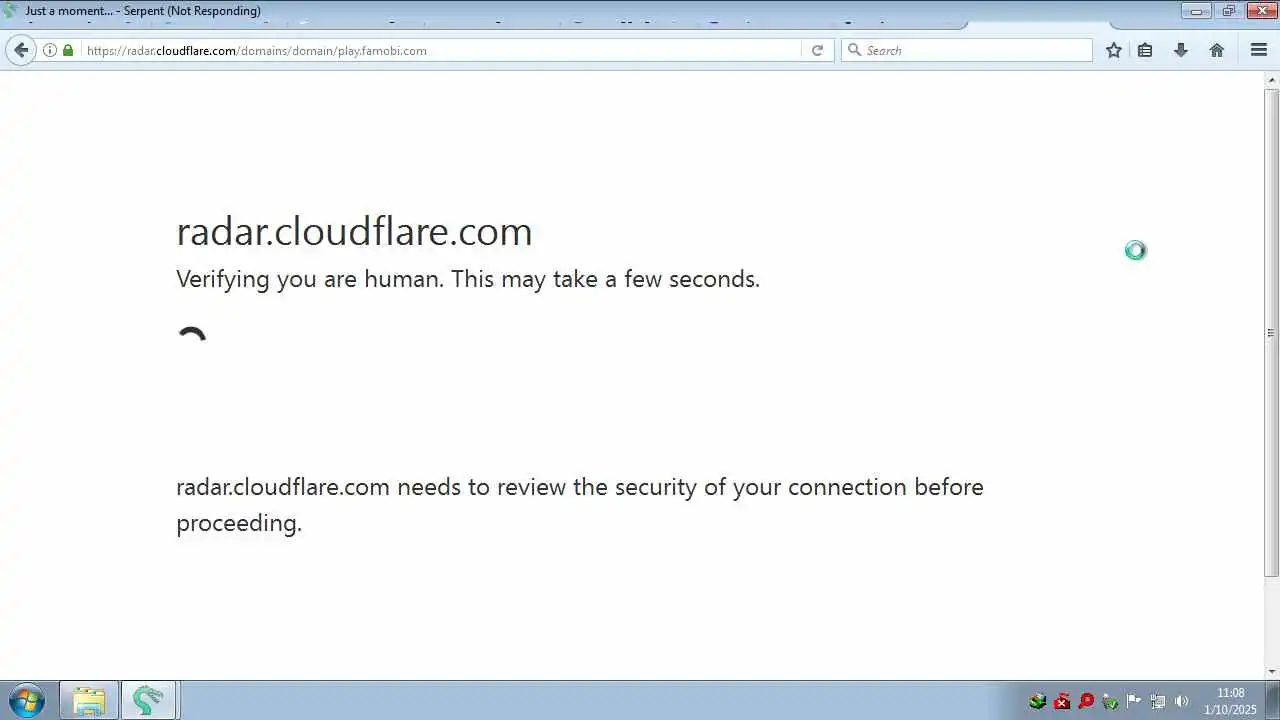Screen dimensions: 1280x720
Task: Open the file explorer taskbar icon
Action: click(x=89, y=700)
